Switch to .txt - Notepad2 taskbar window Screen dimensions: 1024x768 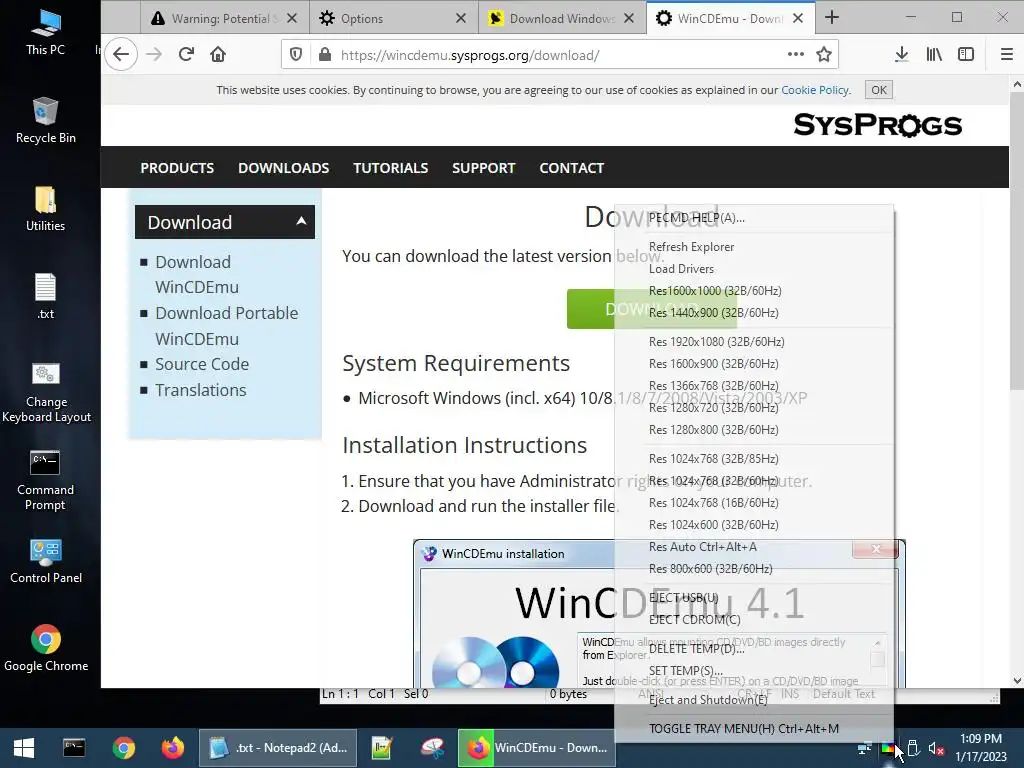coord(278,748)
